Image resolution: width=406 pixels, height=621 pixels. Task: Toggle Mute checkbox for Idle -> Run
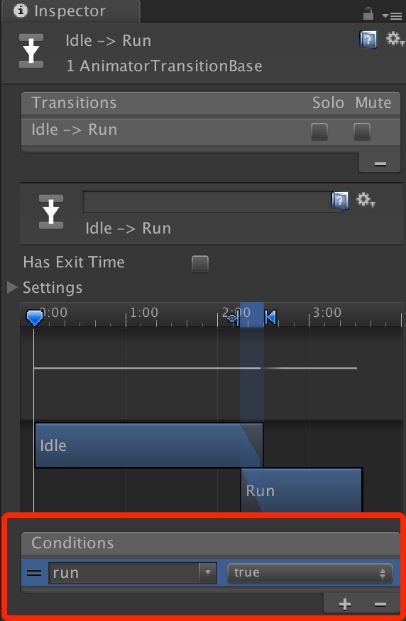tap(362, 132)
